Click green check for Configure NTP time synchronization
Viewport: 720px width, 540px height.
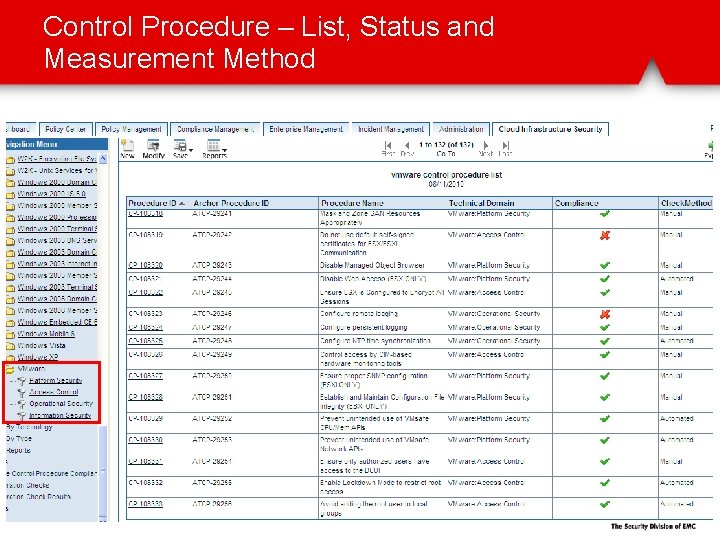[605, 341]
